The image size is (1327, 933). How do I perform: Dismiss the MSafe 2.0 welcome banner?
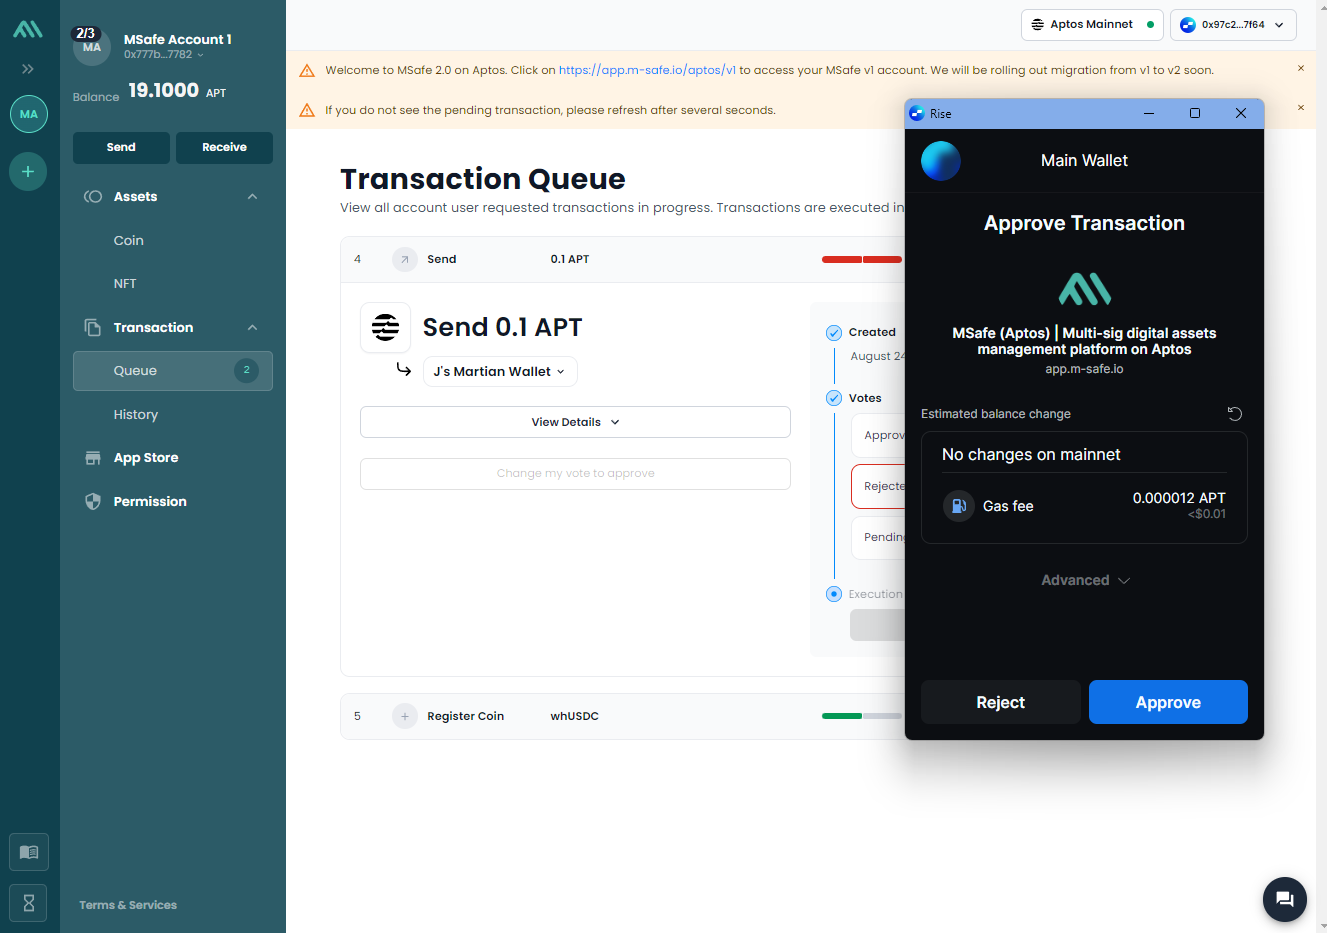(x=1300, y=69)
